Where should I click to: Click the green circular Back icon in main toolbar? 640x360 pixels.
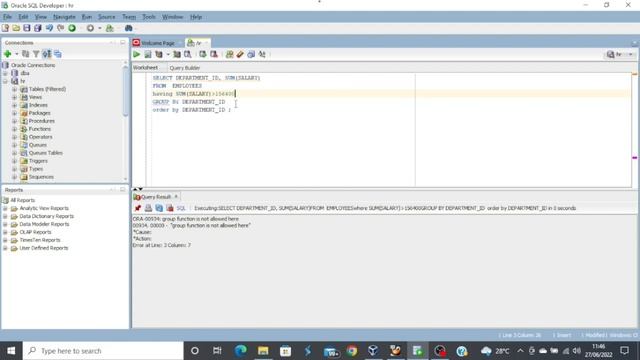coord(72,28)
